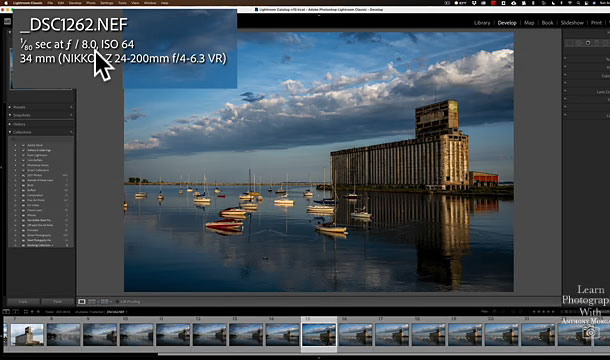This screenshot has height=360, width=610.
Task: Select filmstrip thumbnail numbered 10
Action: (137, 335)
